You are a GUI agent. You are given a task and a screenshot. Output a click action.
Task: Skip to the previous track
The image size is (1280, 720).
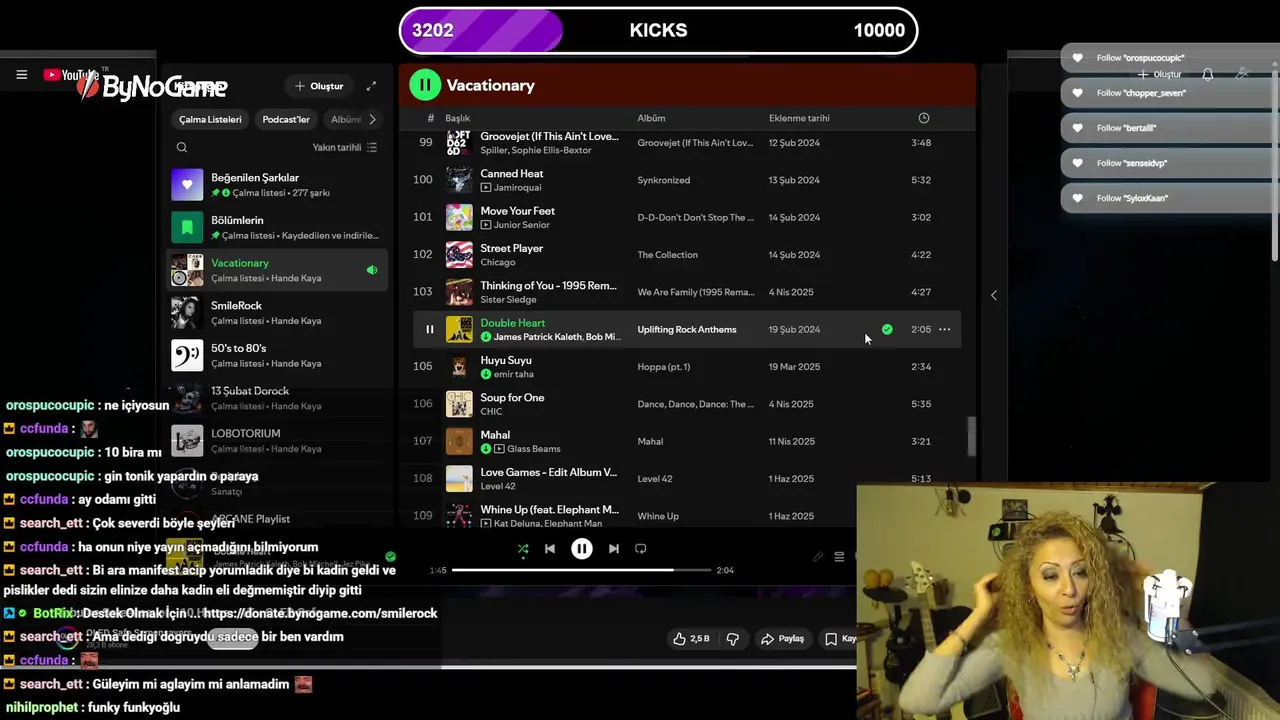pyautogui.click(x=550, y=548)
